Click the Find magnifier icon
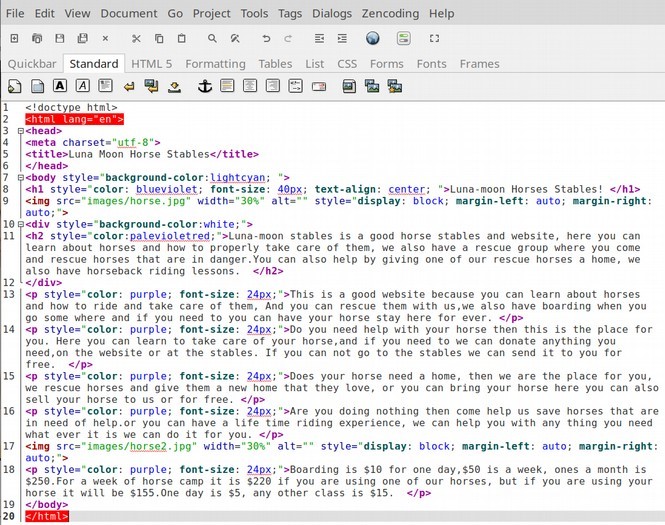This screenshot has height=525, width=665. pos(212,39)
